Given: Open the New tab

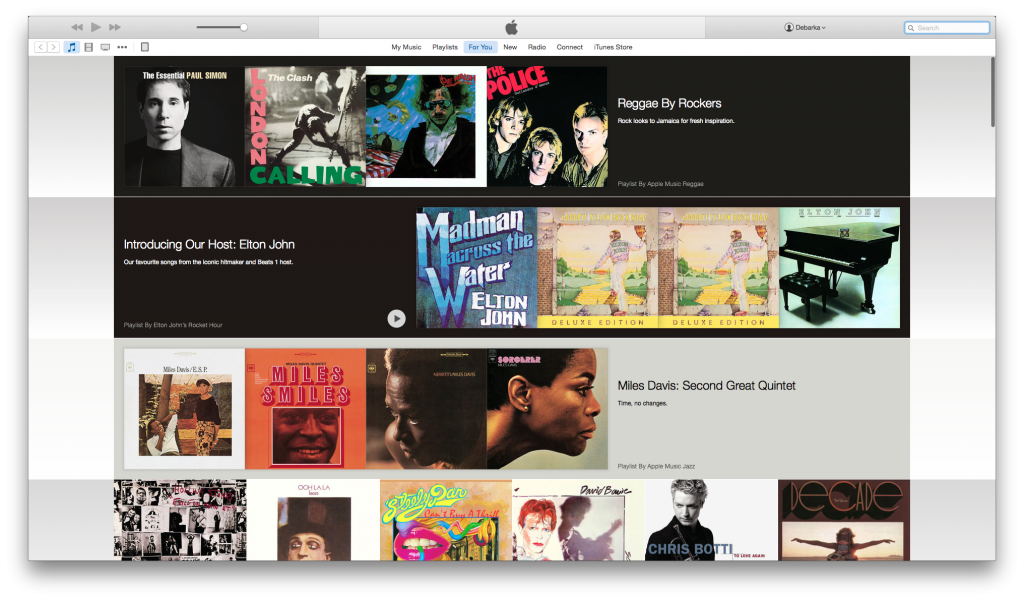Looking at the screenshot, I should [510, 47].
